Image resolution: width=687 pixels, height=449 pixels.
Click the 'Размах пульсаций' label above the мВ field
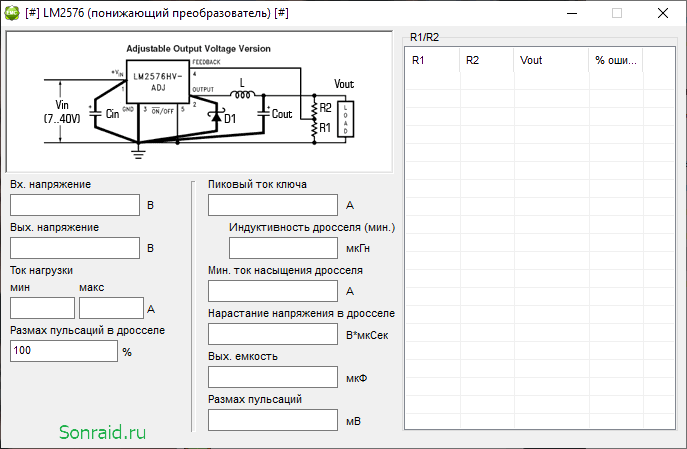pos(255,399)
